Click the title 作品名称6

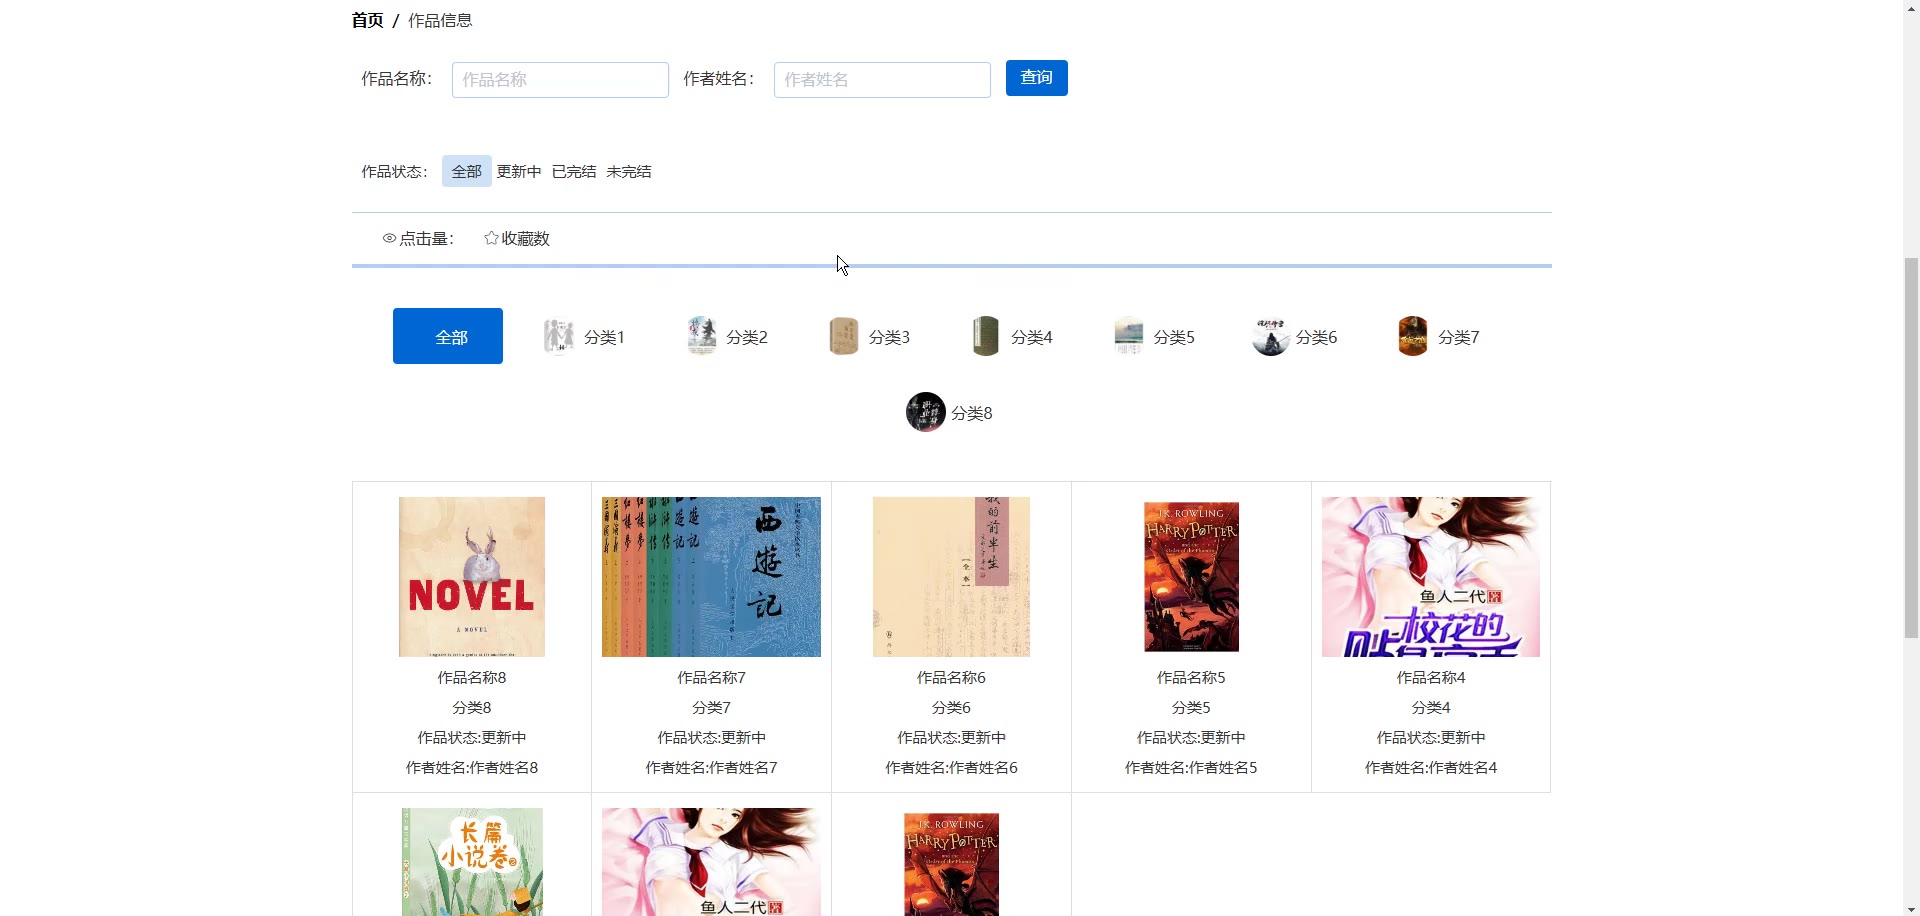tap(951, 678)
